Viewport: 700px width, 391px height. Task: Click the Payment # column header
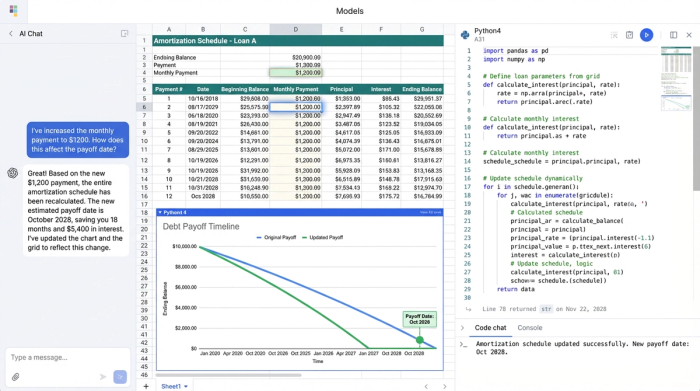[x=169, y=89]
